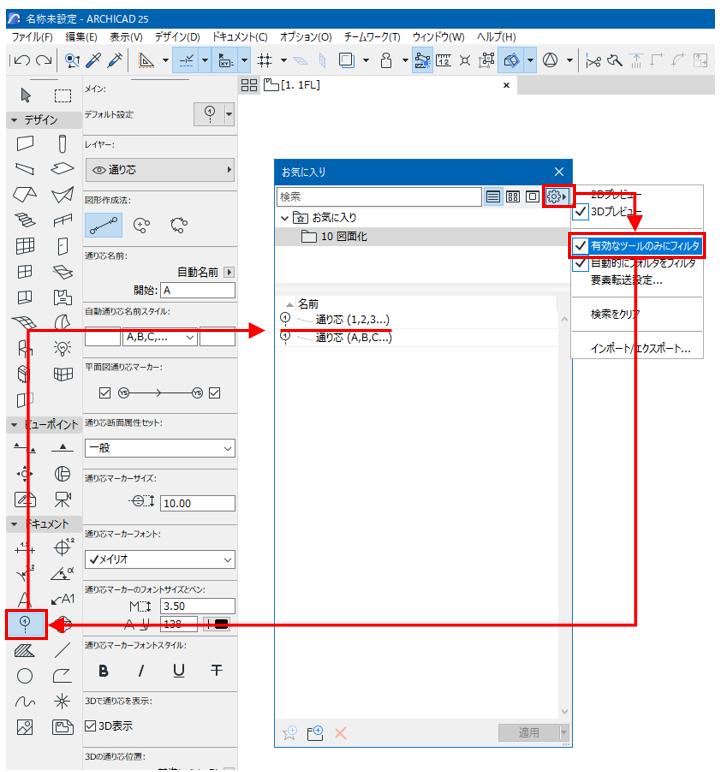Screen dimensions: 720x772
Task: Click the marker size 10.00 field
Action: [197, 503]
